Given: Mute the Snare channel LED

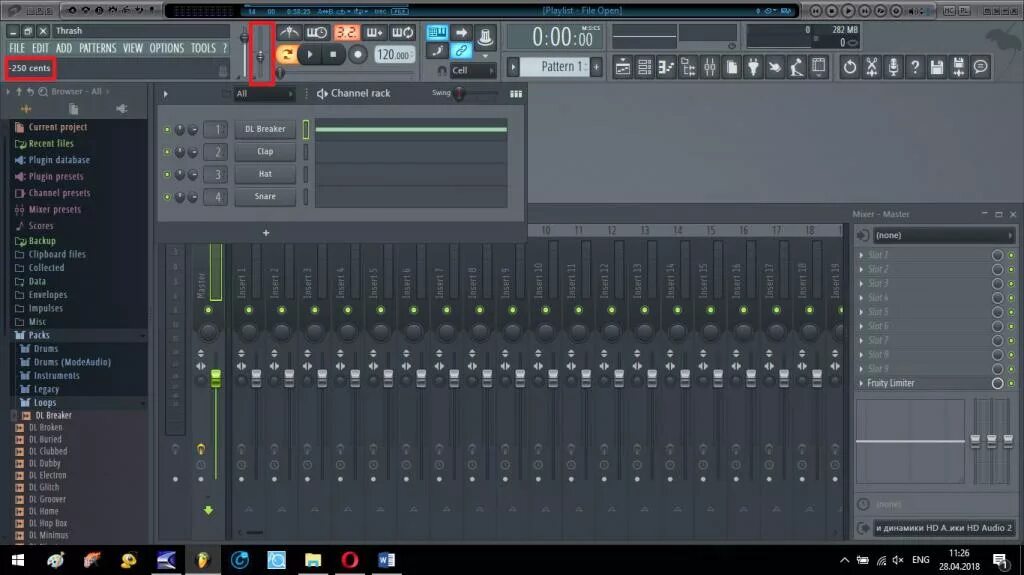Looking at the screenshot, I should coord(167,197).
